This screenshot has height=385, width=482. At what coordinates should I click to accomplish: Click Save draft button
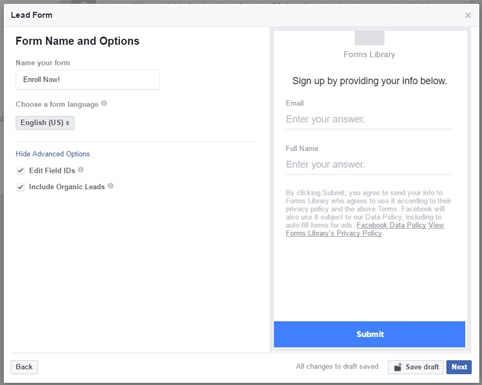[x=416, y=367]
